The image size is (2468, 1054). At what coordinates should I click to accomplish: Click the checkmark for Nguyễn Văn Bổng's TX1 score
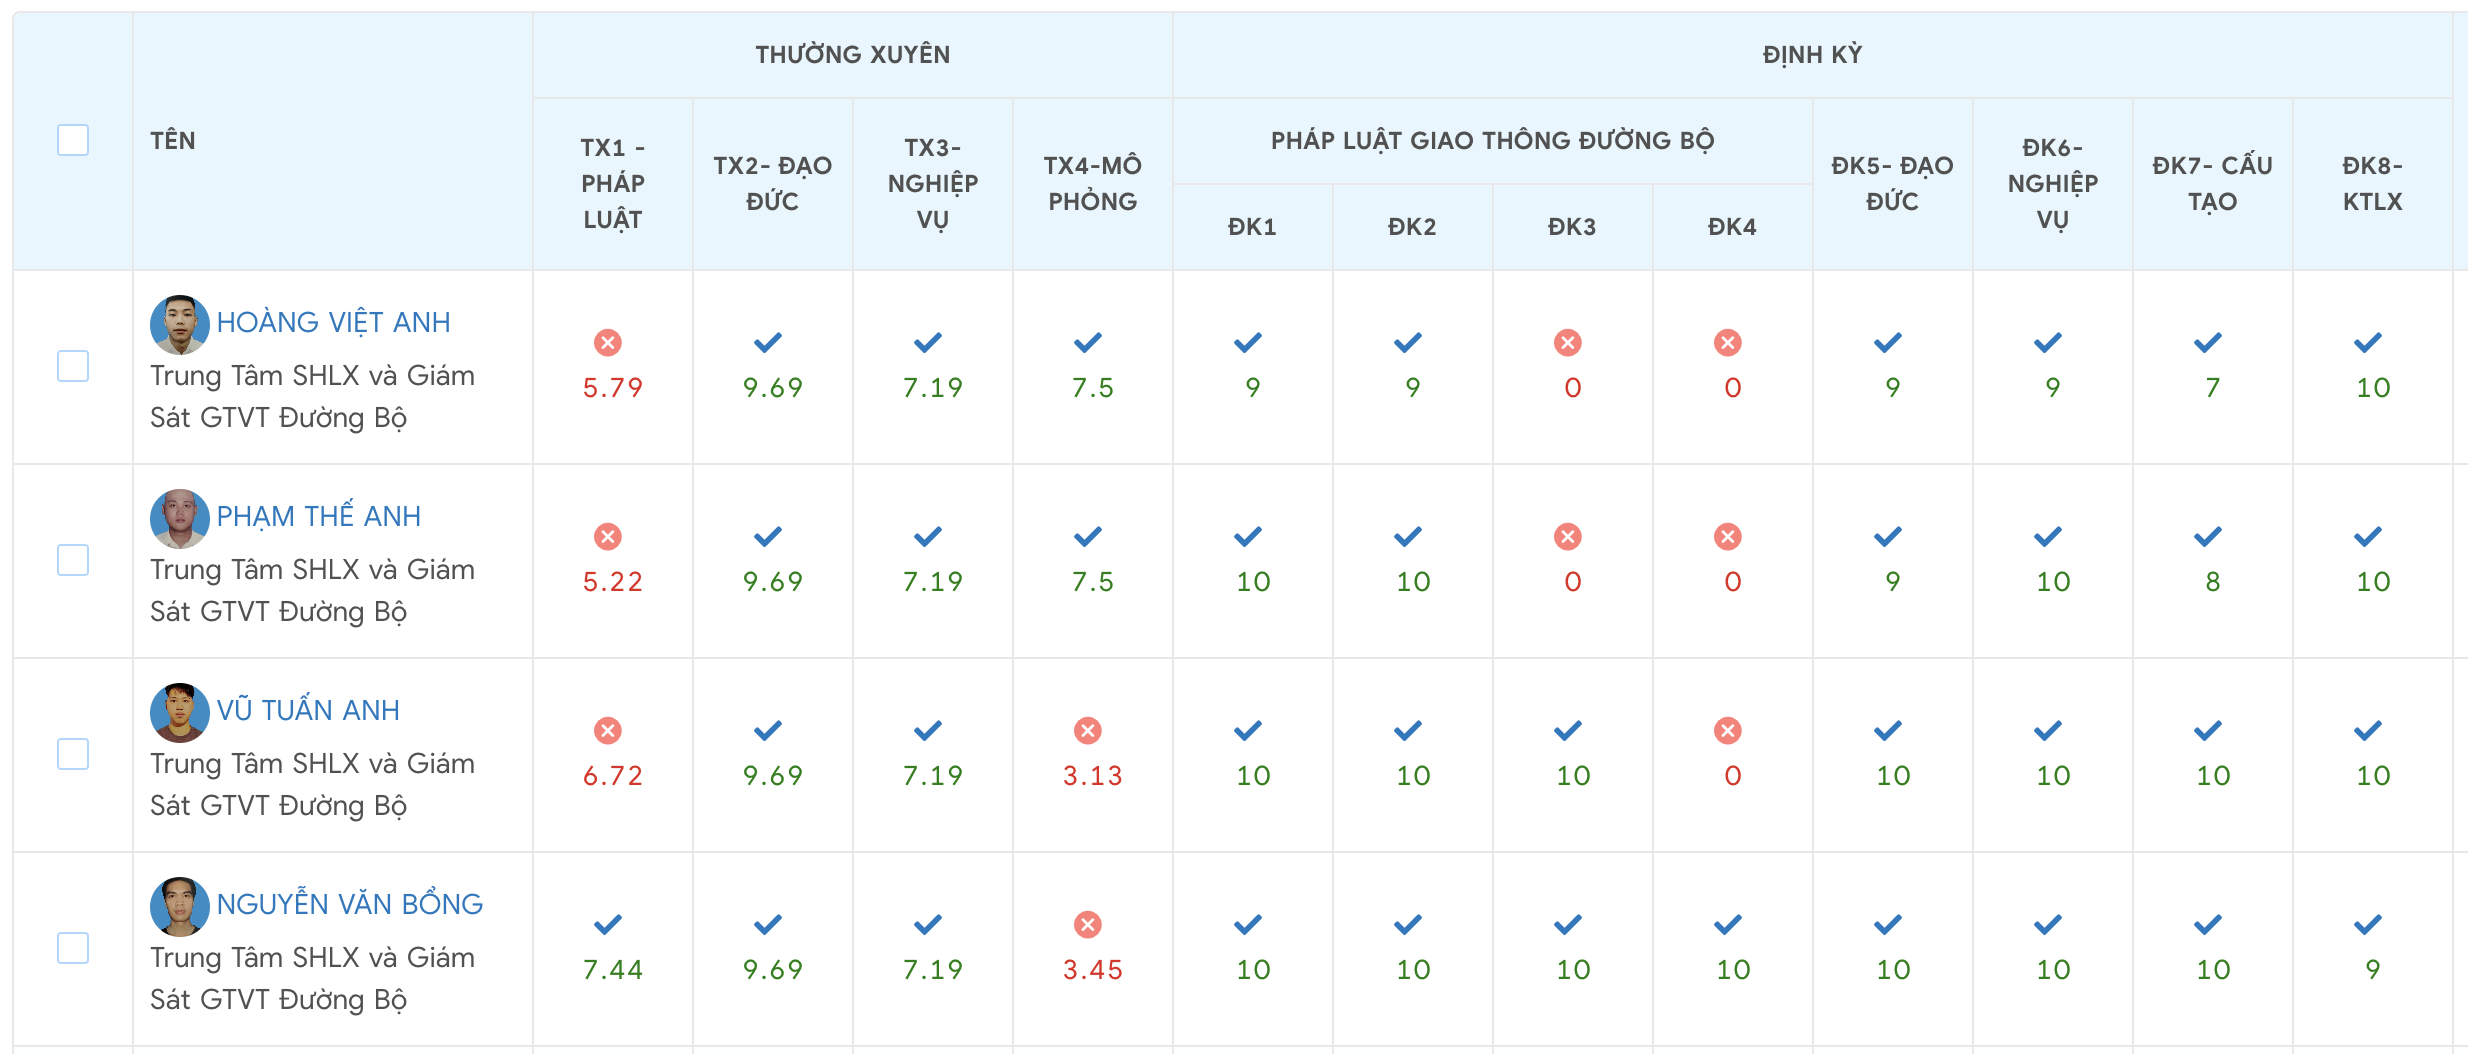[x=608, y=925]
